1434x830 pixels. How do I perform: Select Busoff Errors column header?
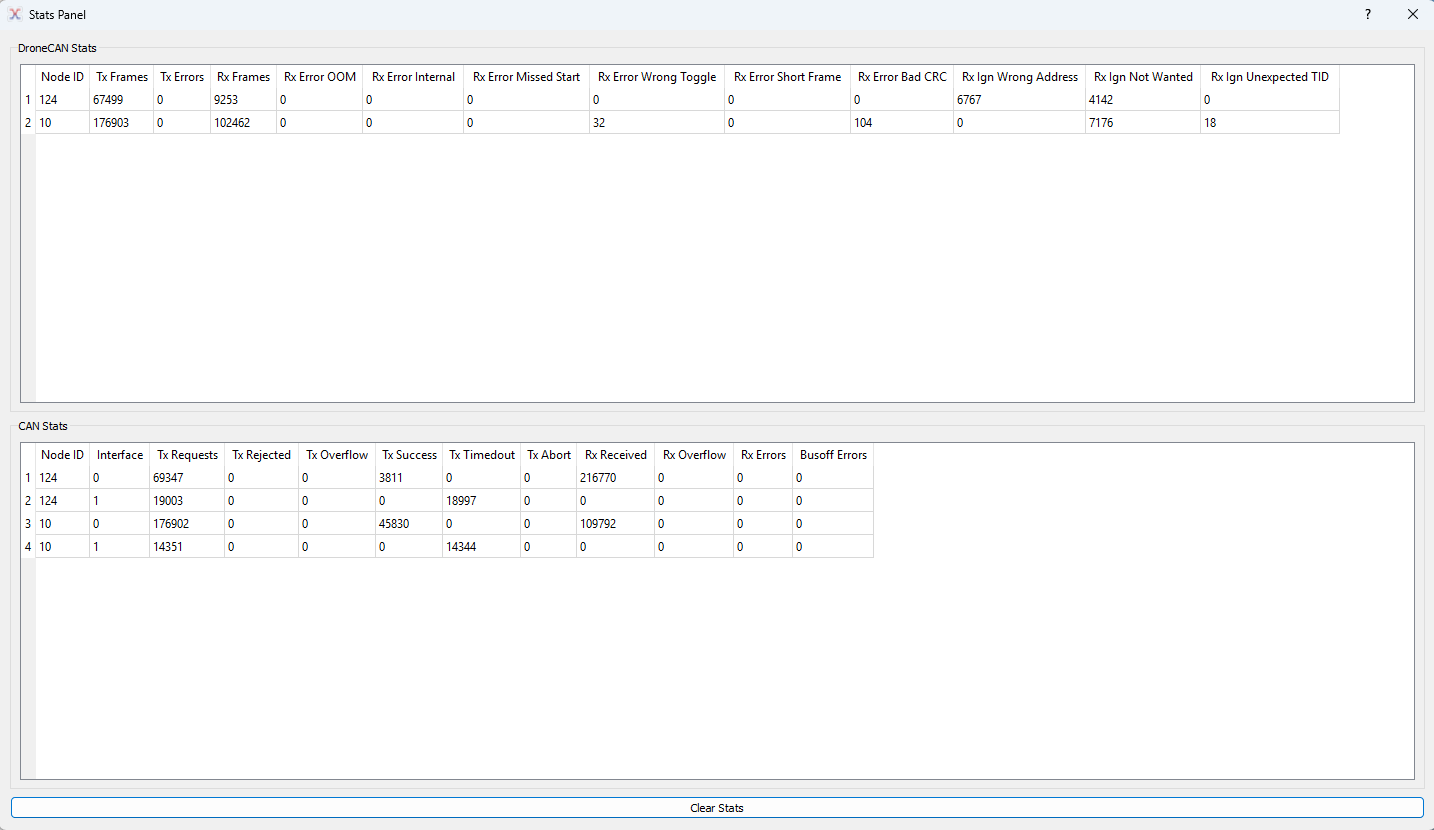[x=832, y=455]
